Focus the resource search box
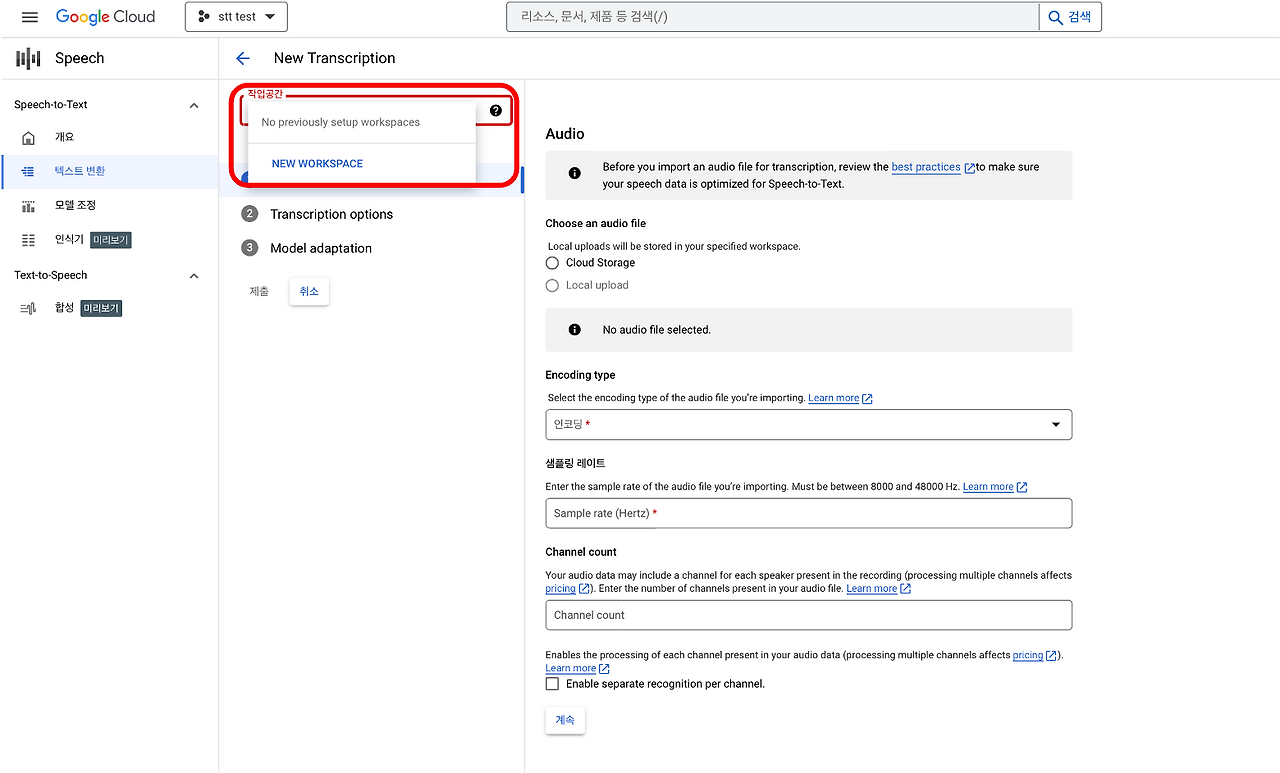Image resolution: width=1280 pixels, height=773 pixels. (773, 17)
